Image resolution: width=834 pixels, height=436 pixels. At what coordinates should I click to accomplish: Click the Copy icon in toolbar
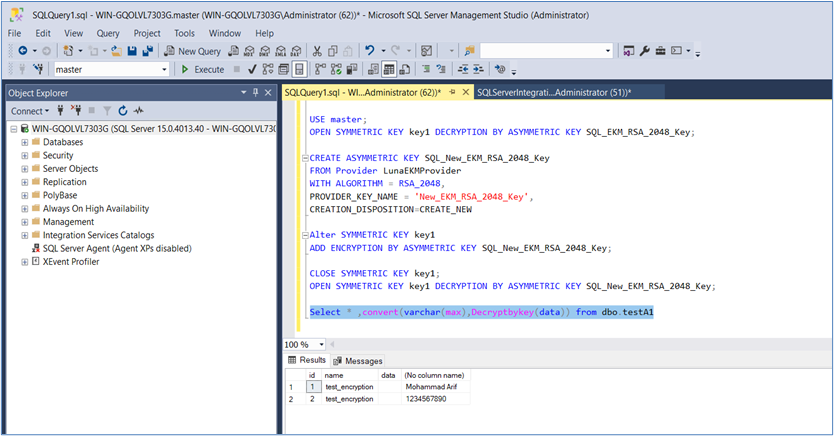pyautogui.click(x=333, y=51)
